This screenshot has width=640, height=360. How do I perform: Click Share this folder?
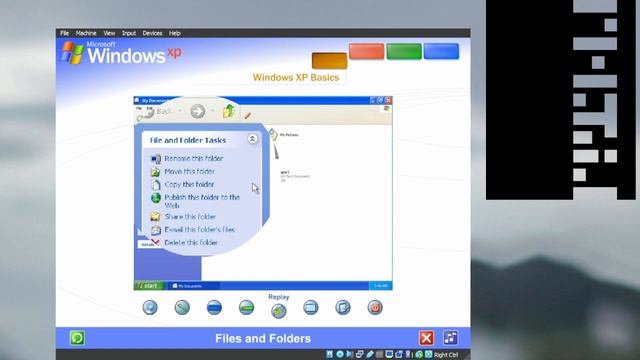pyautogui.click(x=190, y=217)
